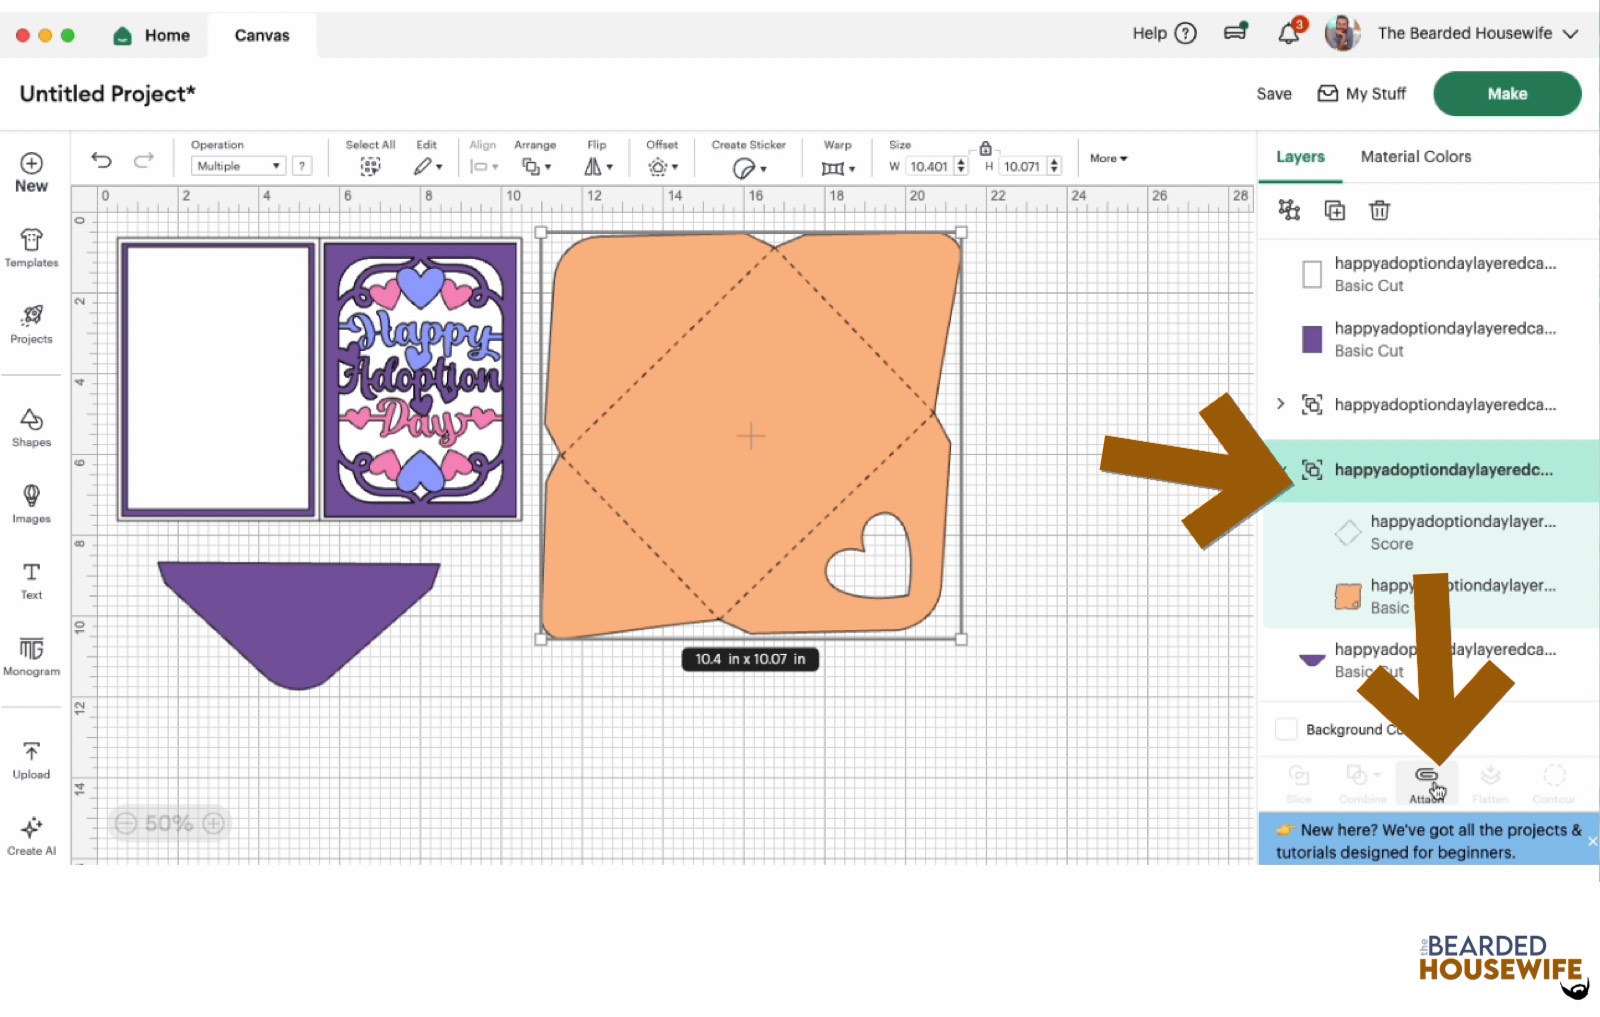This screenshot has height=1017, width=1600.
Task: Click the Make button
Action: pyautogui.click(x=1506, y=93)
